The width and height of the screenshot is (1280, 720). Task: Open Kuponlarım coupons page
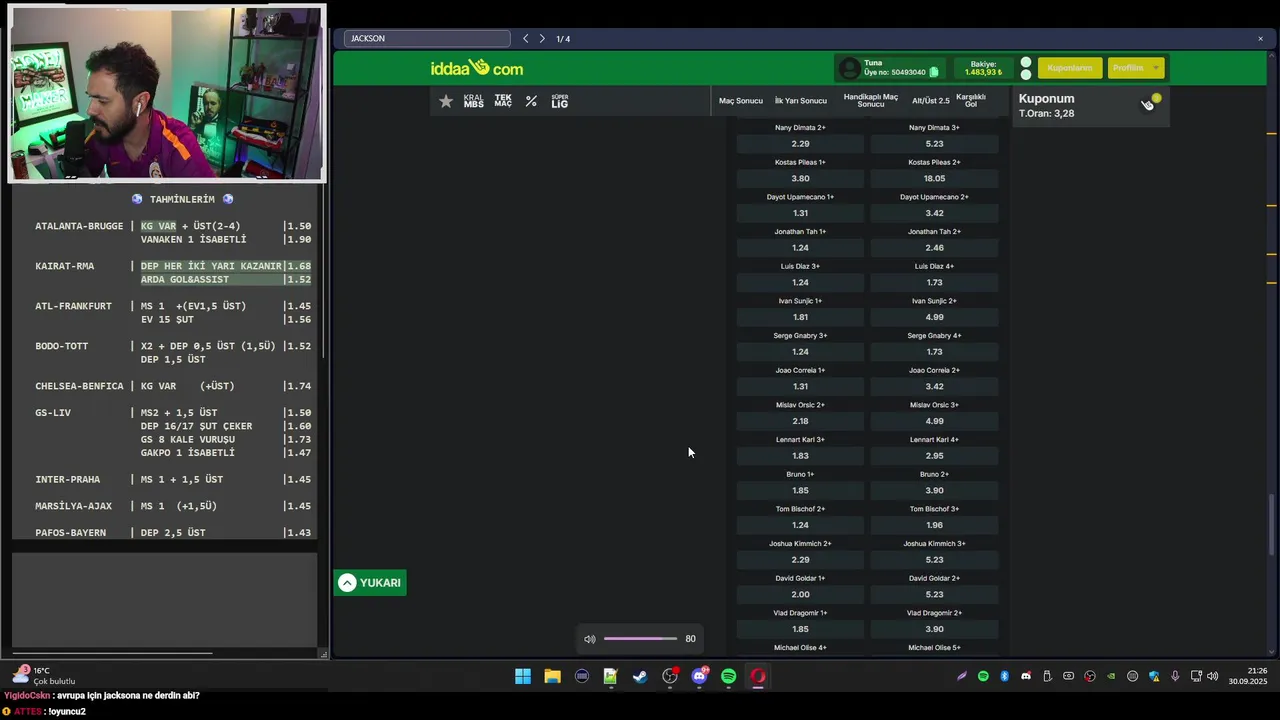[1069, 68]
